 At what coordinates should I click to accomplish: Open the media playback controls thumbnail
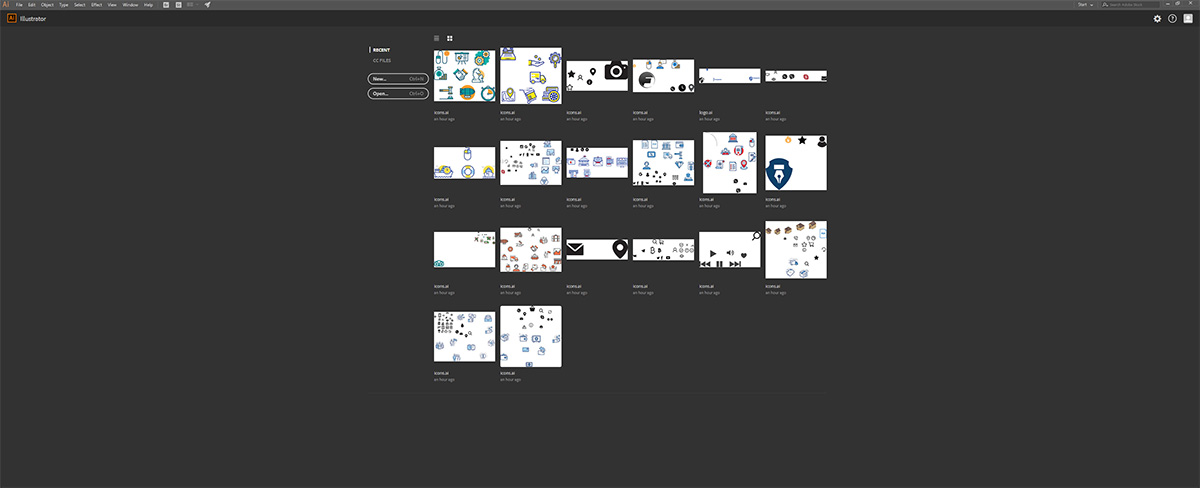coord(729,250)
